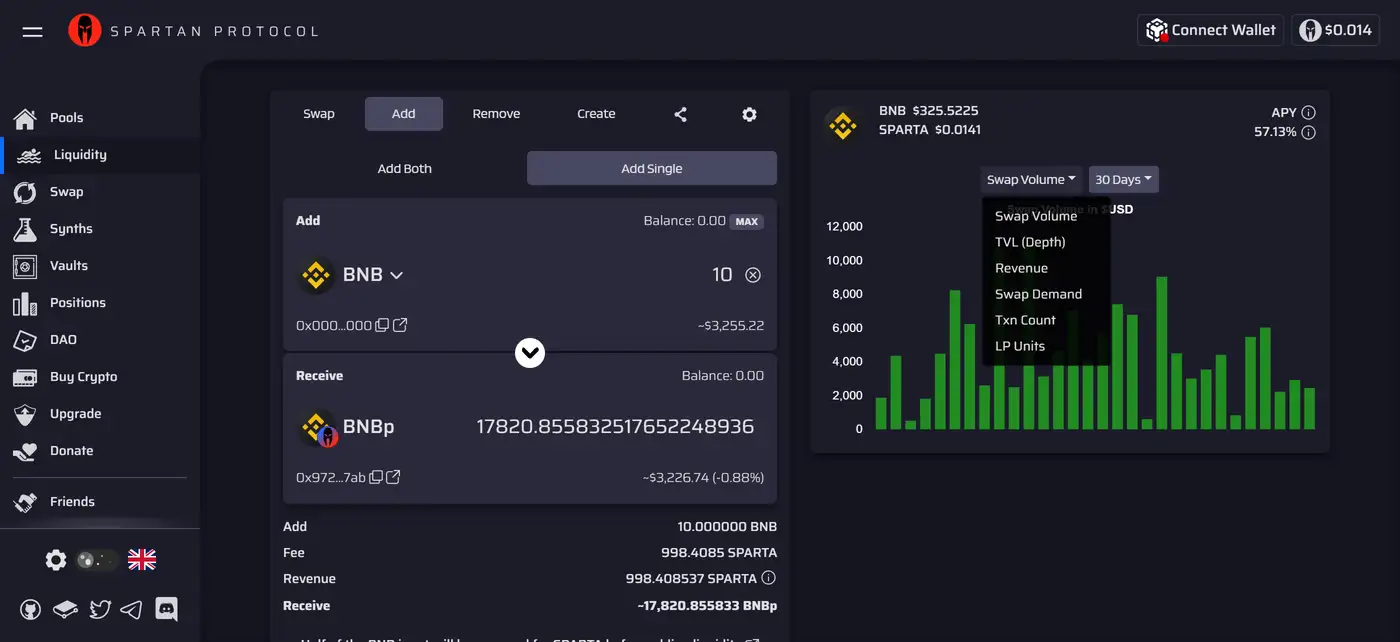Viewport: 1400px width, 642px height.
Task: Collapse the hamburger sidebar menu
Action: click(32, 31)
